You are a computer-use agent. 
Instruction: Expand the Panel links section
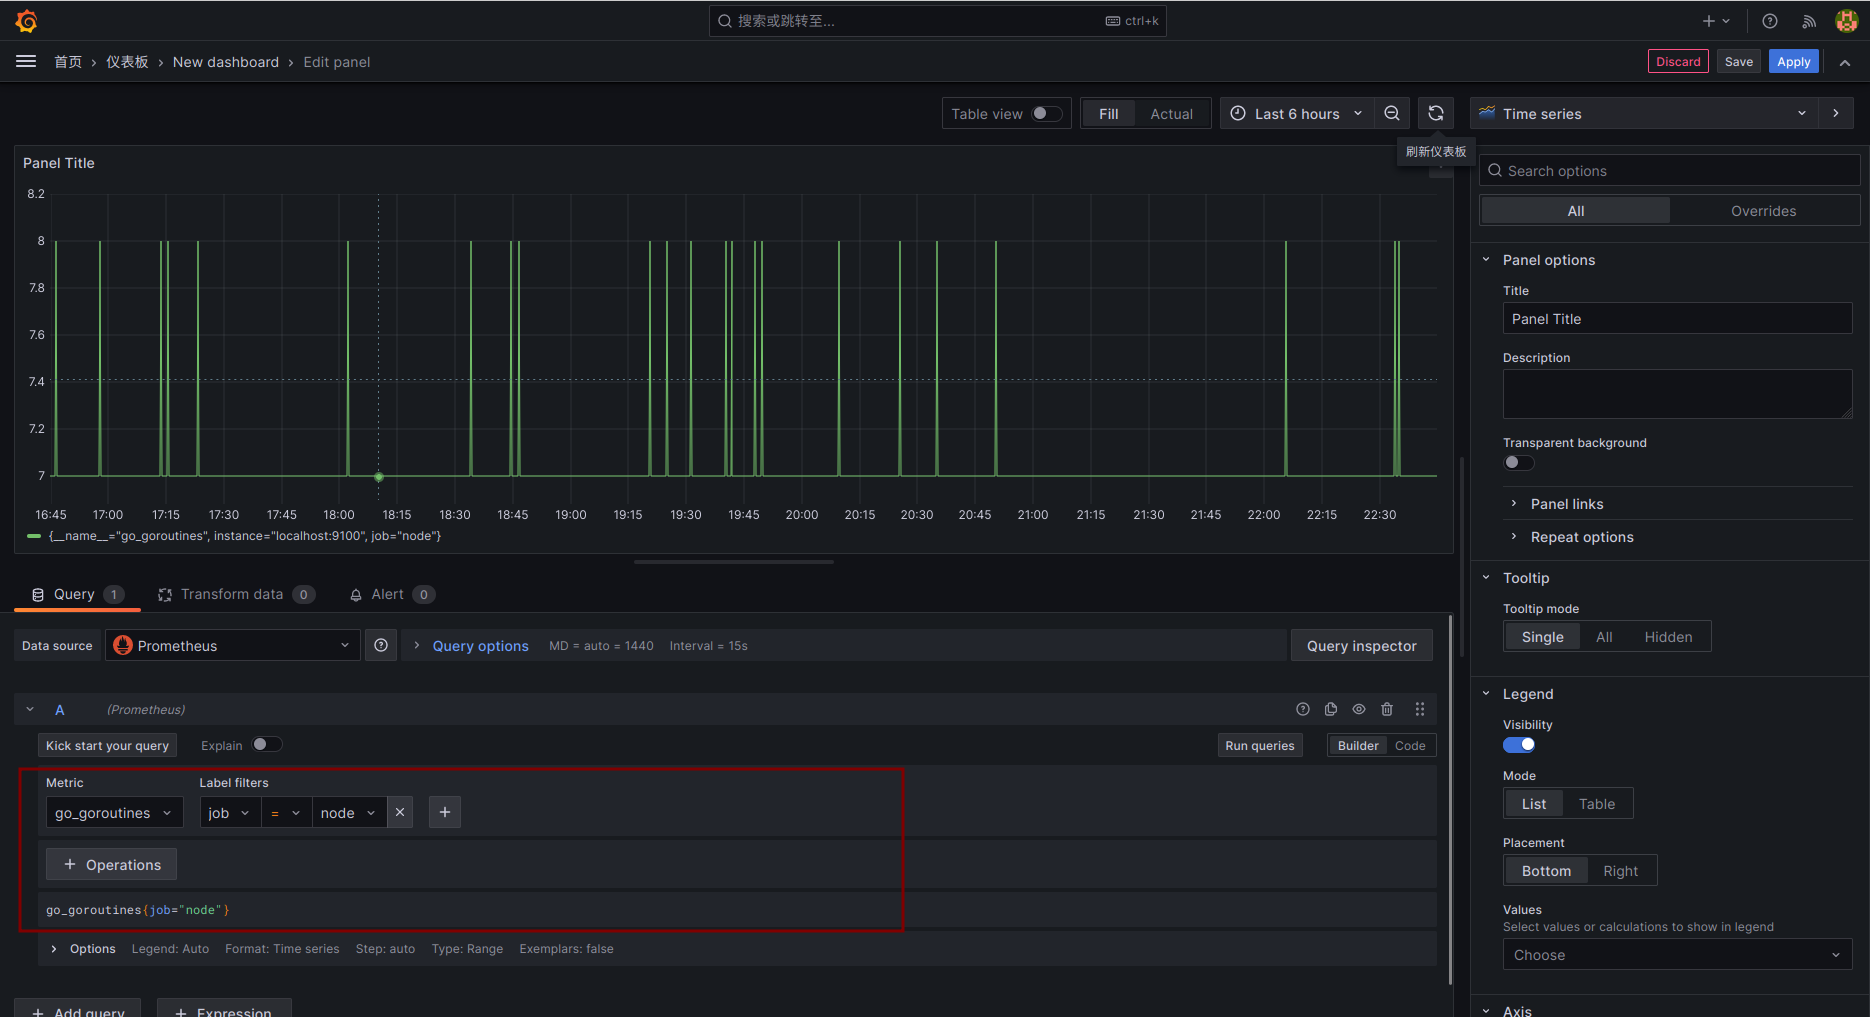[x=1566, y=504]
